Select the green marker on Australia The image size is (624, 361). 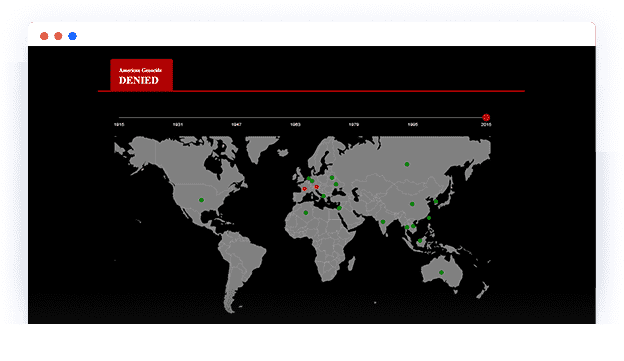click(x=441, y=273)
